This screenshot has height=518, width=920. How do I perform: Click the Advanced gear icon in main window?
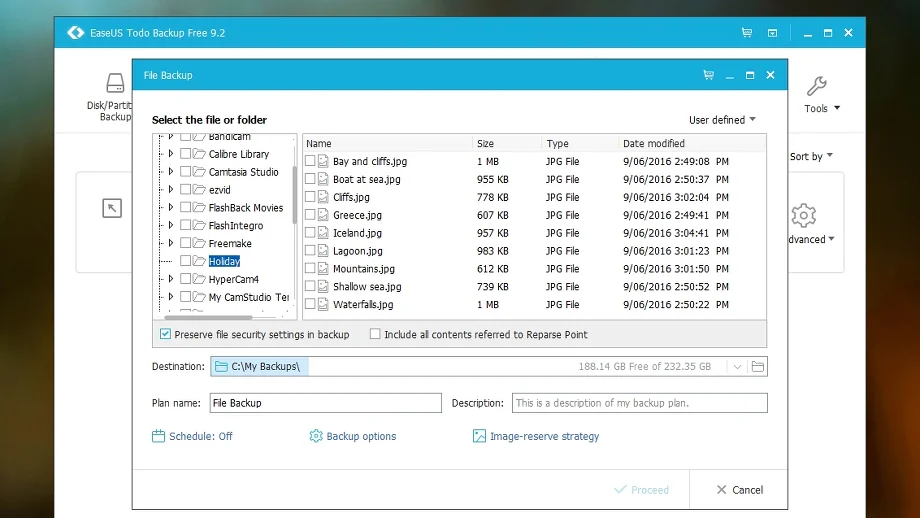[803, 215]
